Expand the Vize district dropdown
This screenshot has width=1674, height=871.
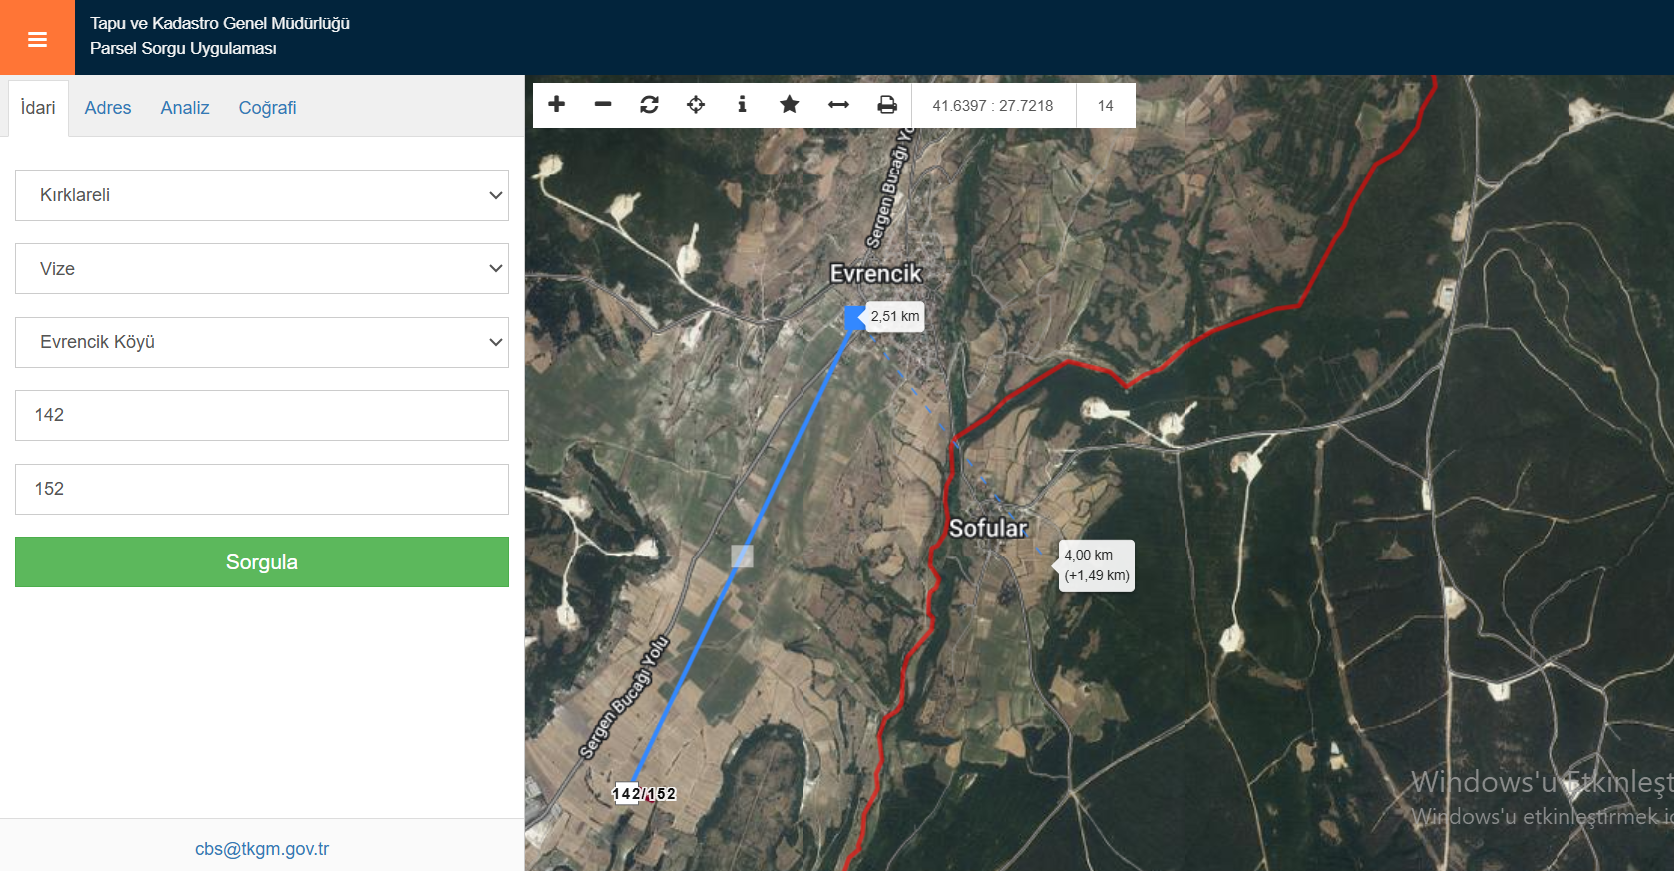[262, 269]
